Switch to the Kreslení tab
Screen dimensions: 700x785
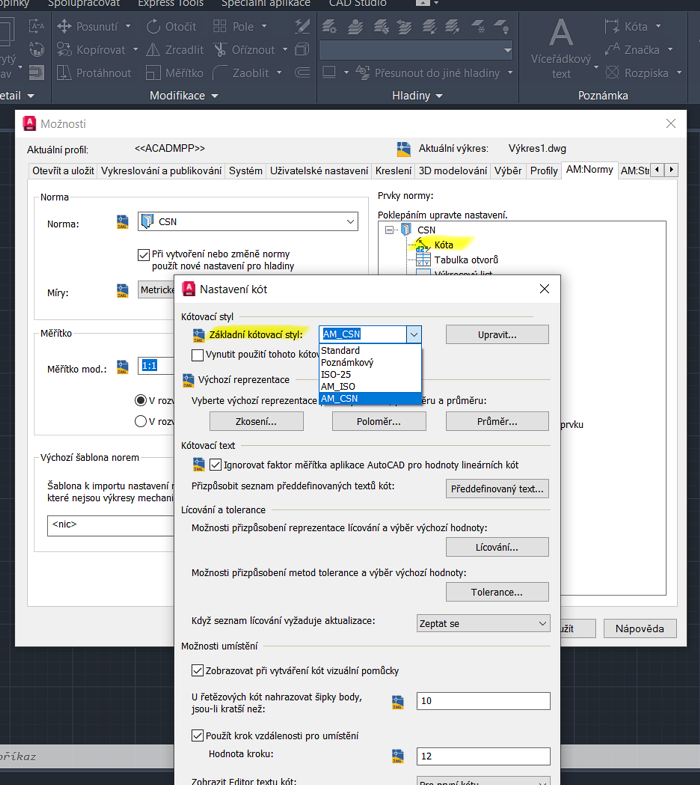click(393, 171)
